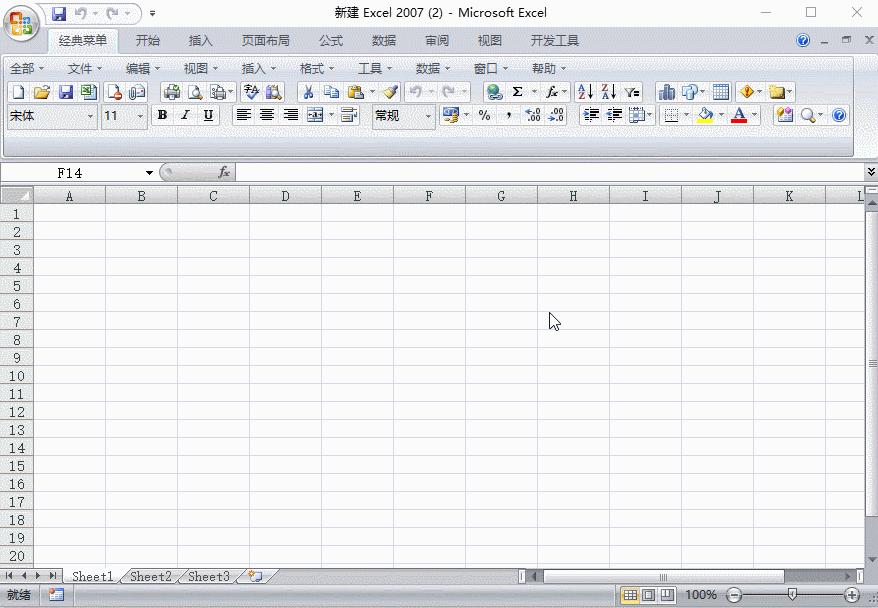Click the zoom in plus button
The height and width of the screenshot is (608, 878).
[852, 595]
